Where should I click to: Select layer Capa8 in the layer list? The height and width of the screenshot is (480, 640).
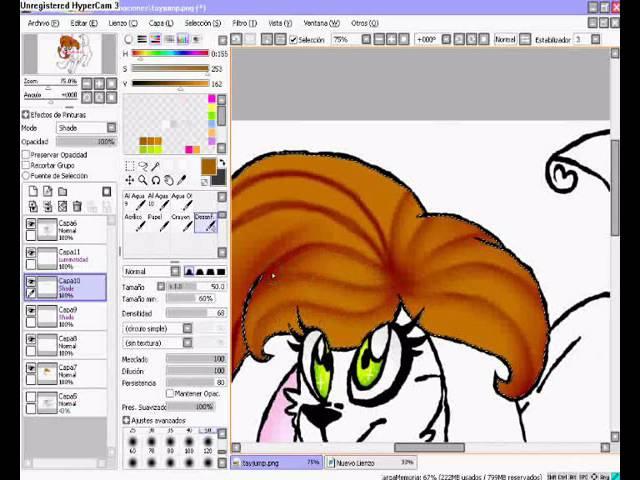pos(65,345)
